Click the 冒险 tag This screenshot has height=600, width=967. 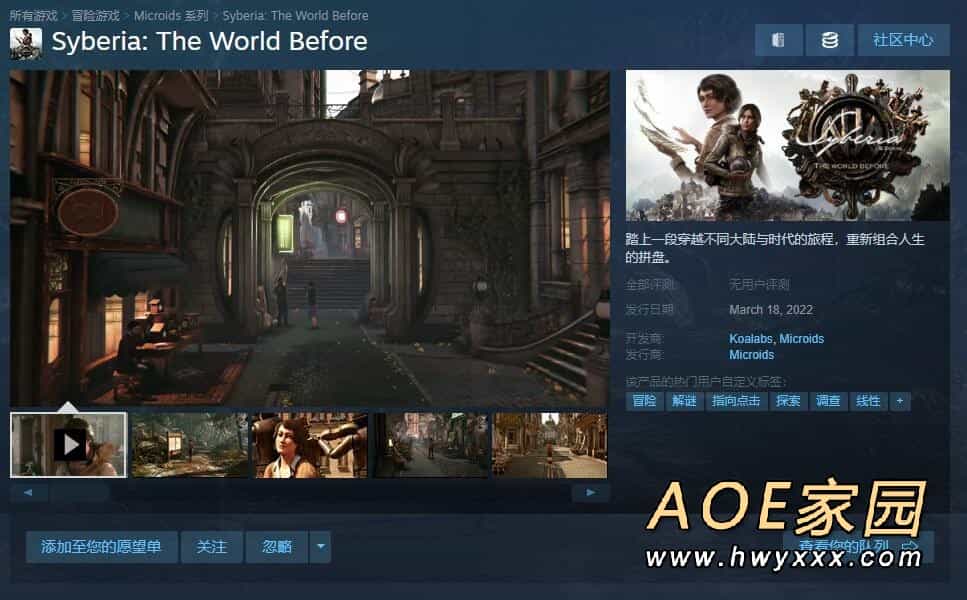644,401
